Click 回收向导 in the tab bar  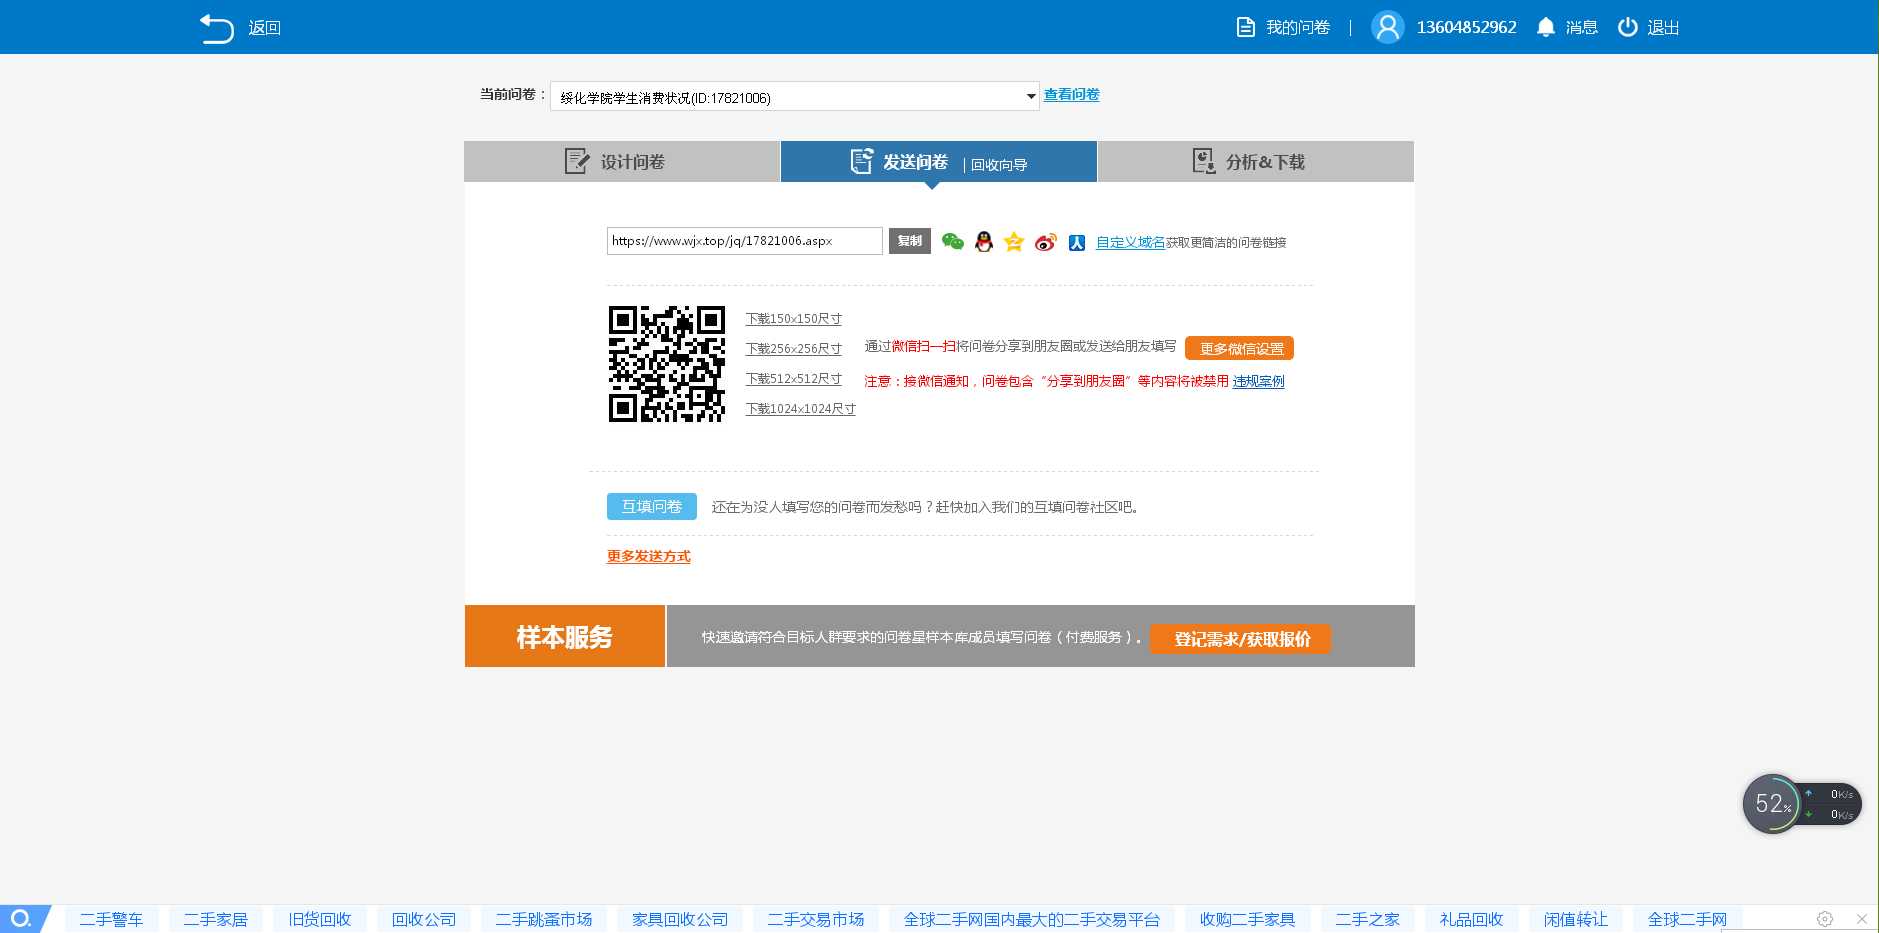[999, 165]
